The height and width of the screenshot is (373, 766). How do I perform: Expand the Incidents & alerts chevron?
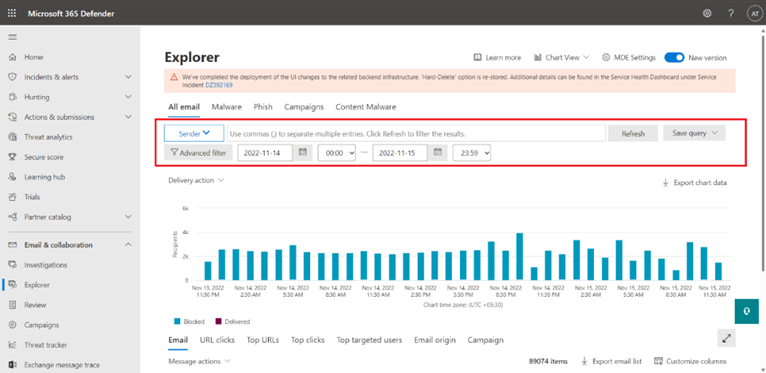click(128, 77)
